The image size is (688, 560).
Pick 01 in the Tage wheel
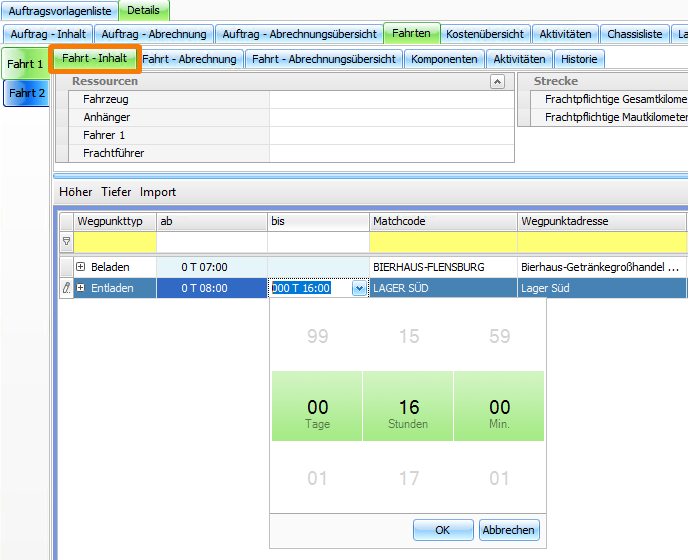coord(317,479)
